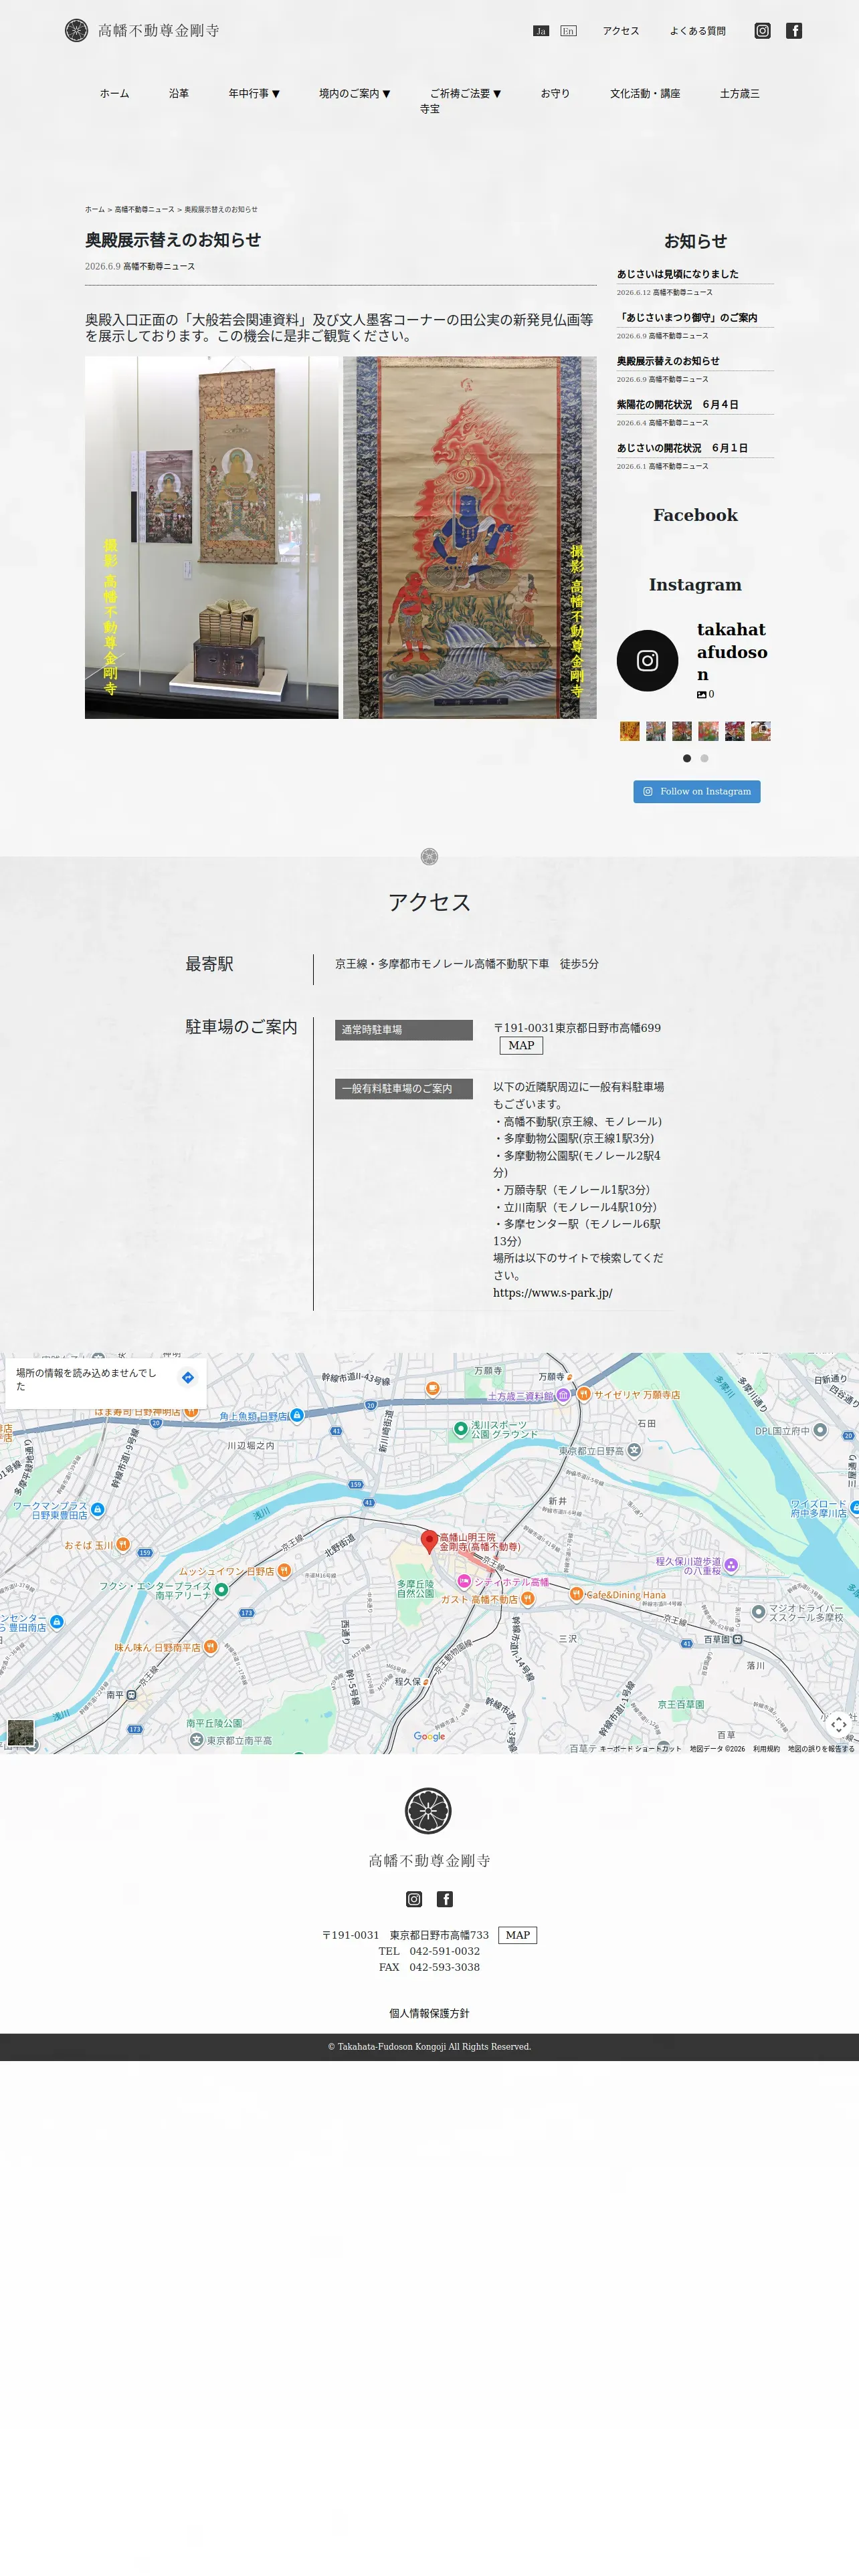Toggle satellite view thumbnail on the map

pyautogui.click(x=20, y=1732)
